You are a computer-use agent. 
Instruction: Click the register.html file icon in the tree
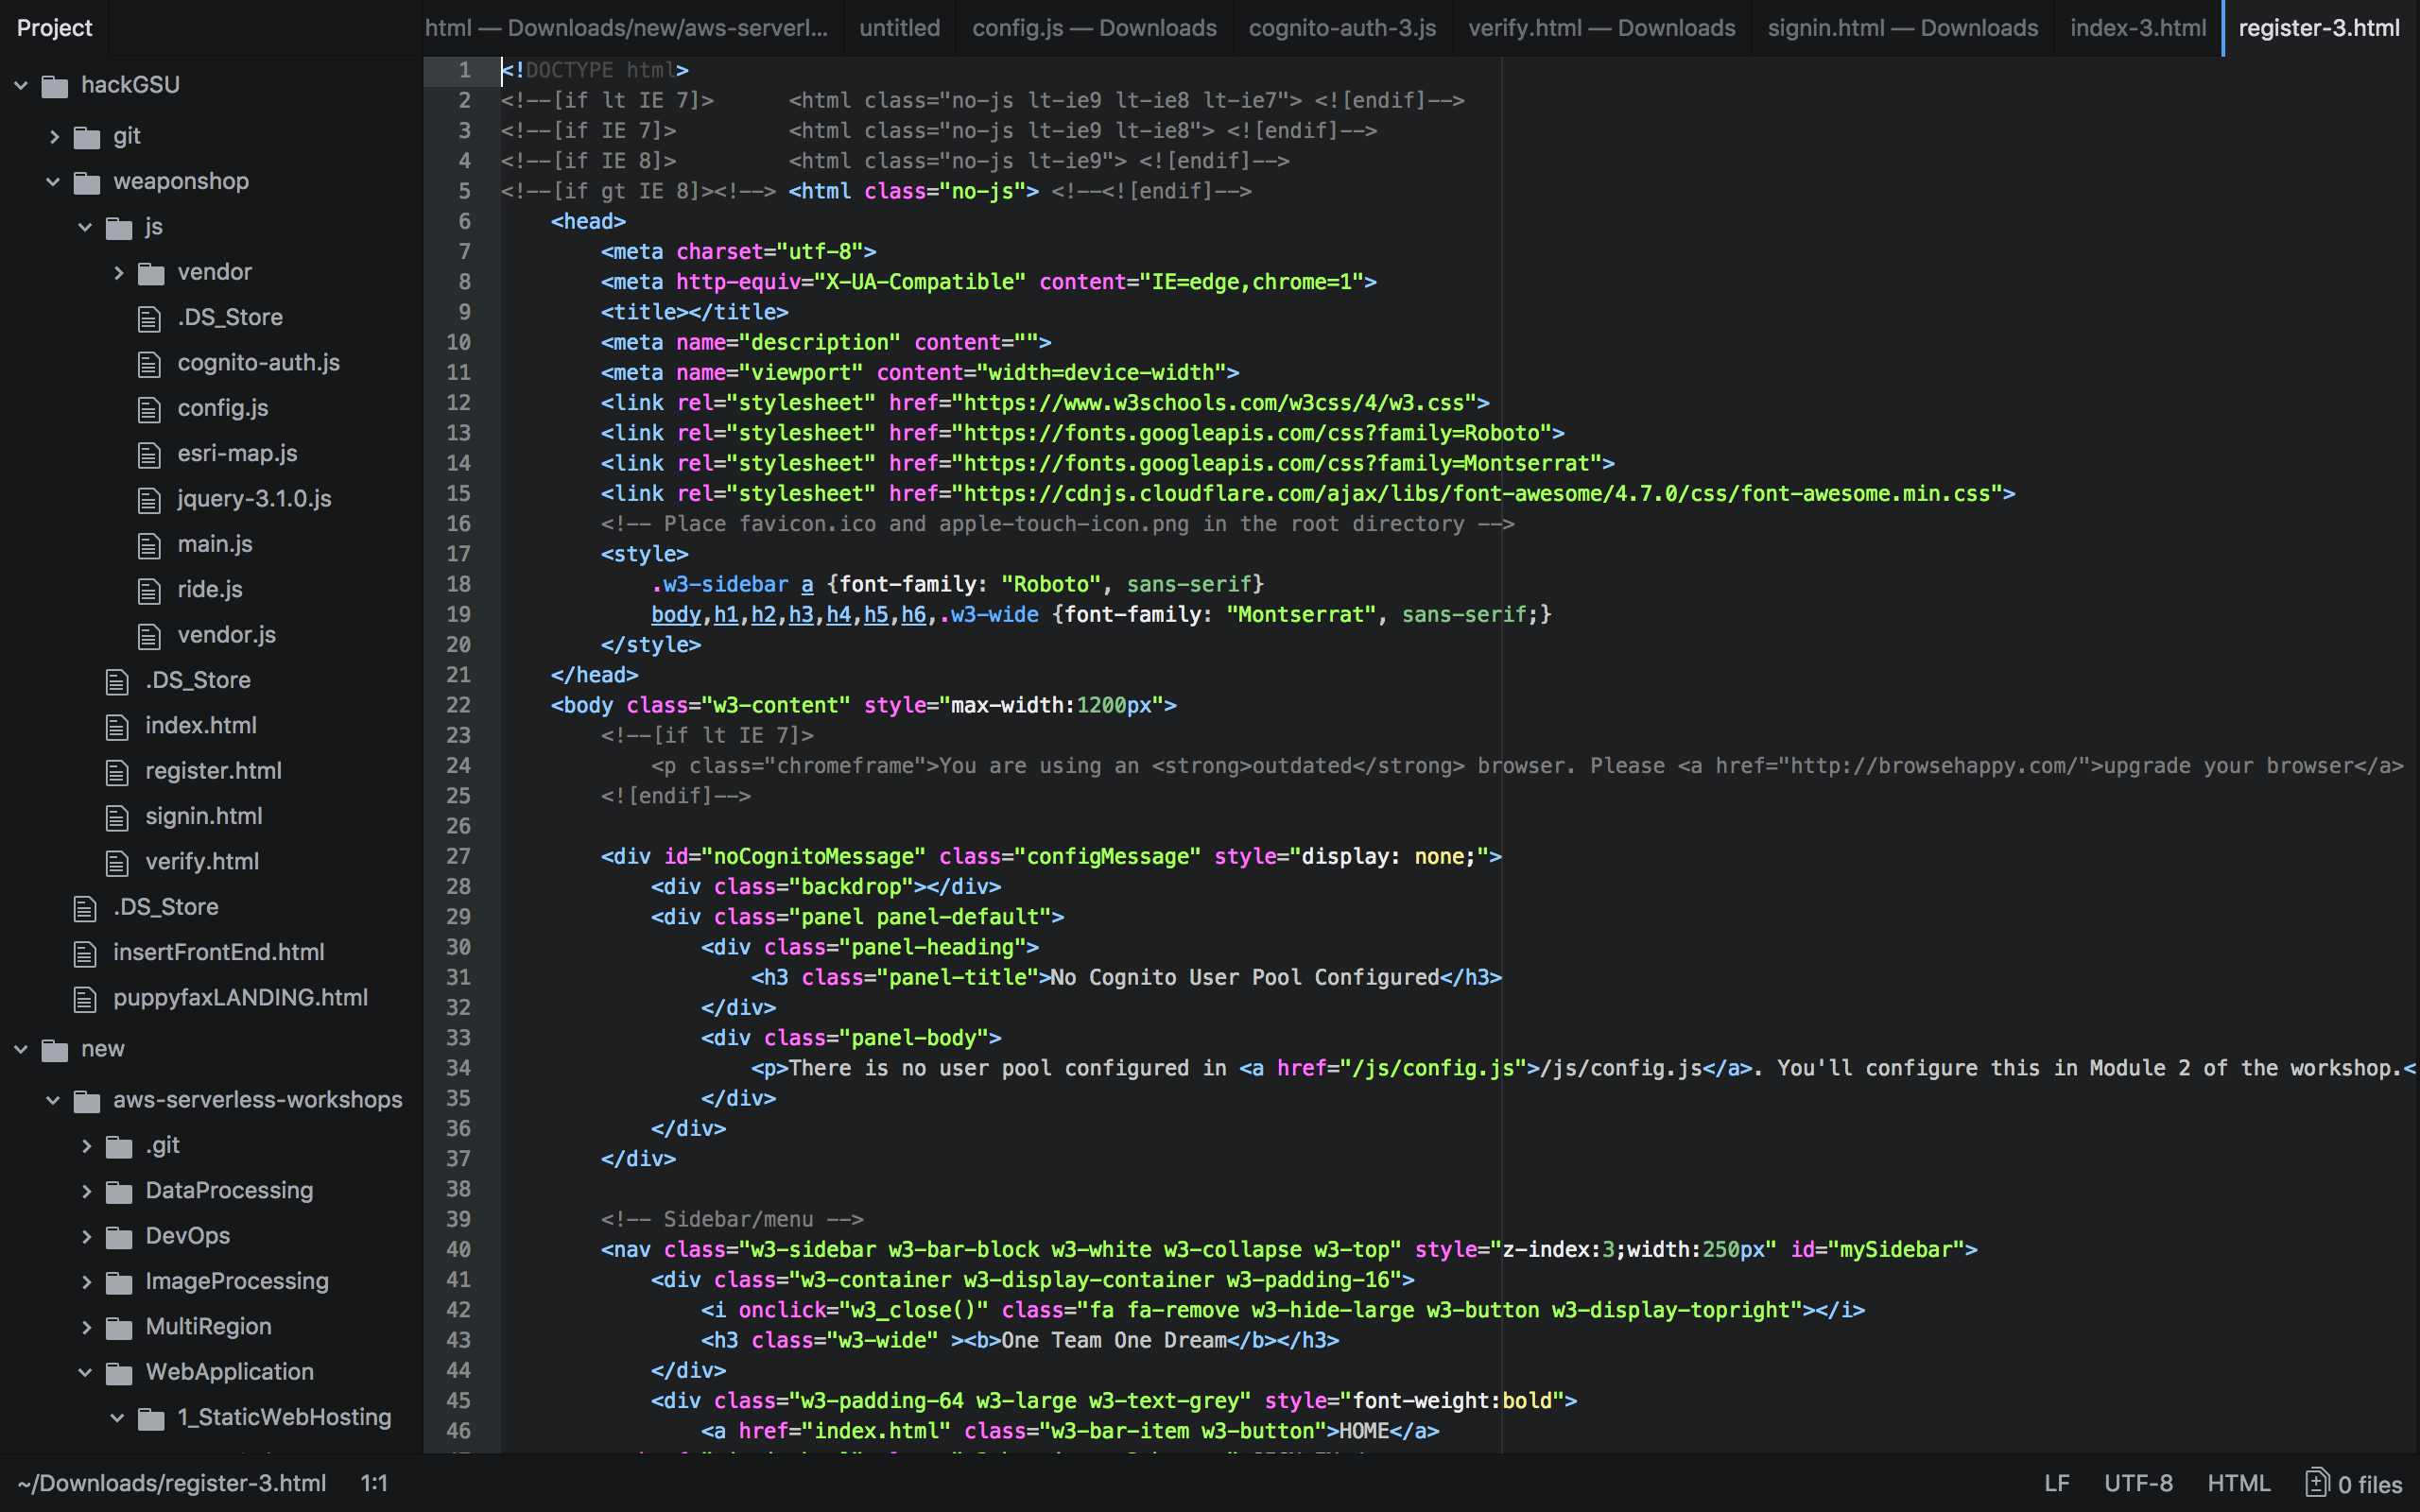[x=117, y=772]
